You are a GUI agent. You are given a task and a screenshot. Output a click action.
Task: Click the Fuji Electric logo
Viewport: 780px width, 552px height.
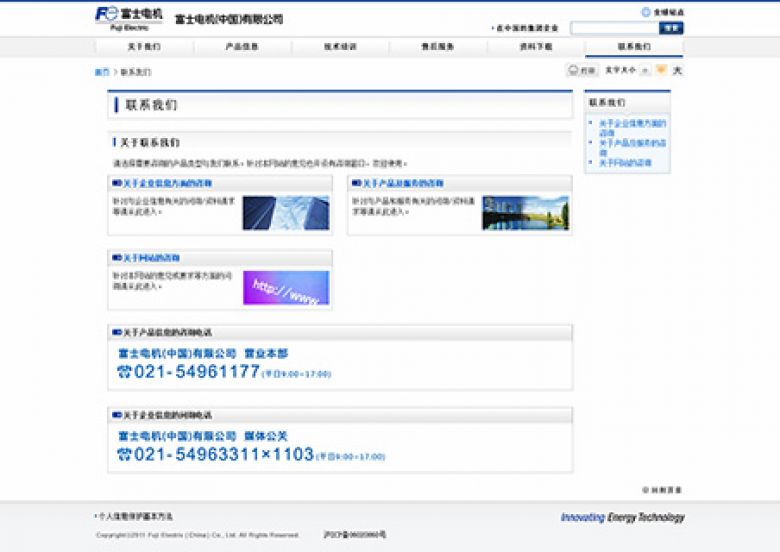(x=128, y=19)
